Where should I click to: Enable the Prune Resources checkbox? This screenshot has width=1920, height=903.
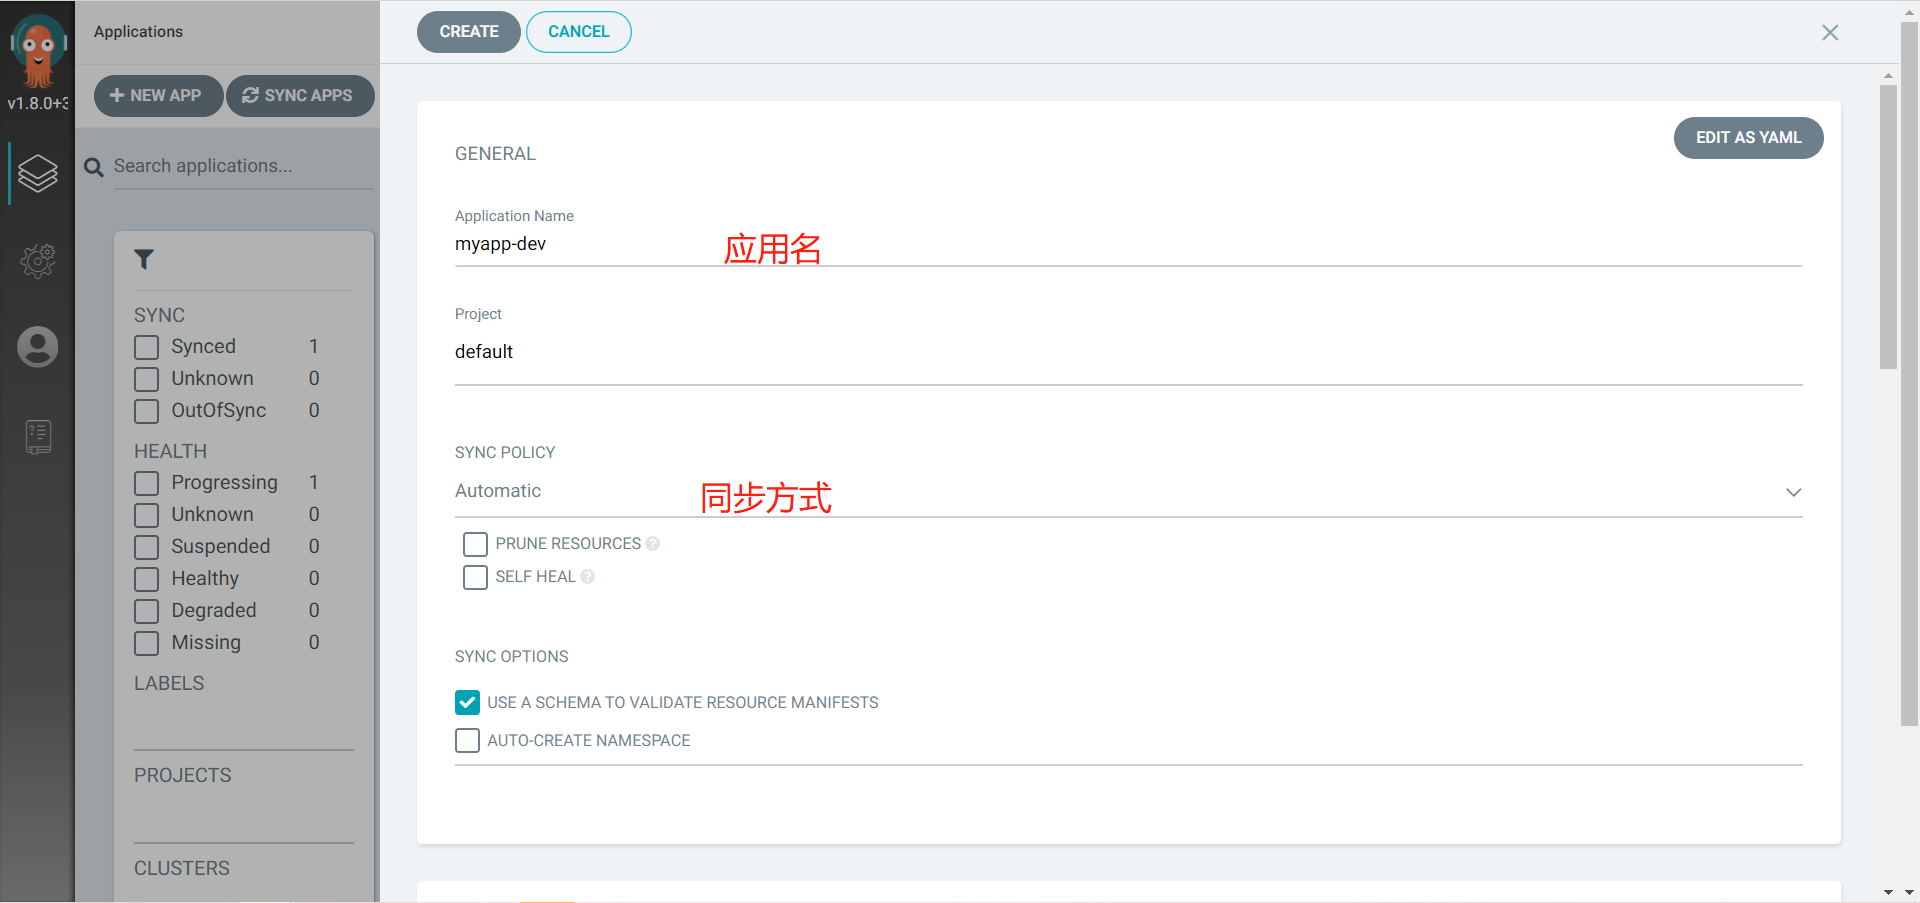[x=475, y=544]
